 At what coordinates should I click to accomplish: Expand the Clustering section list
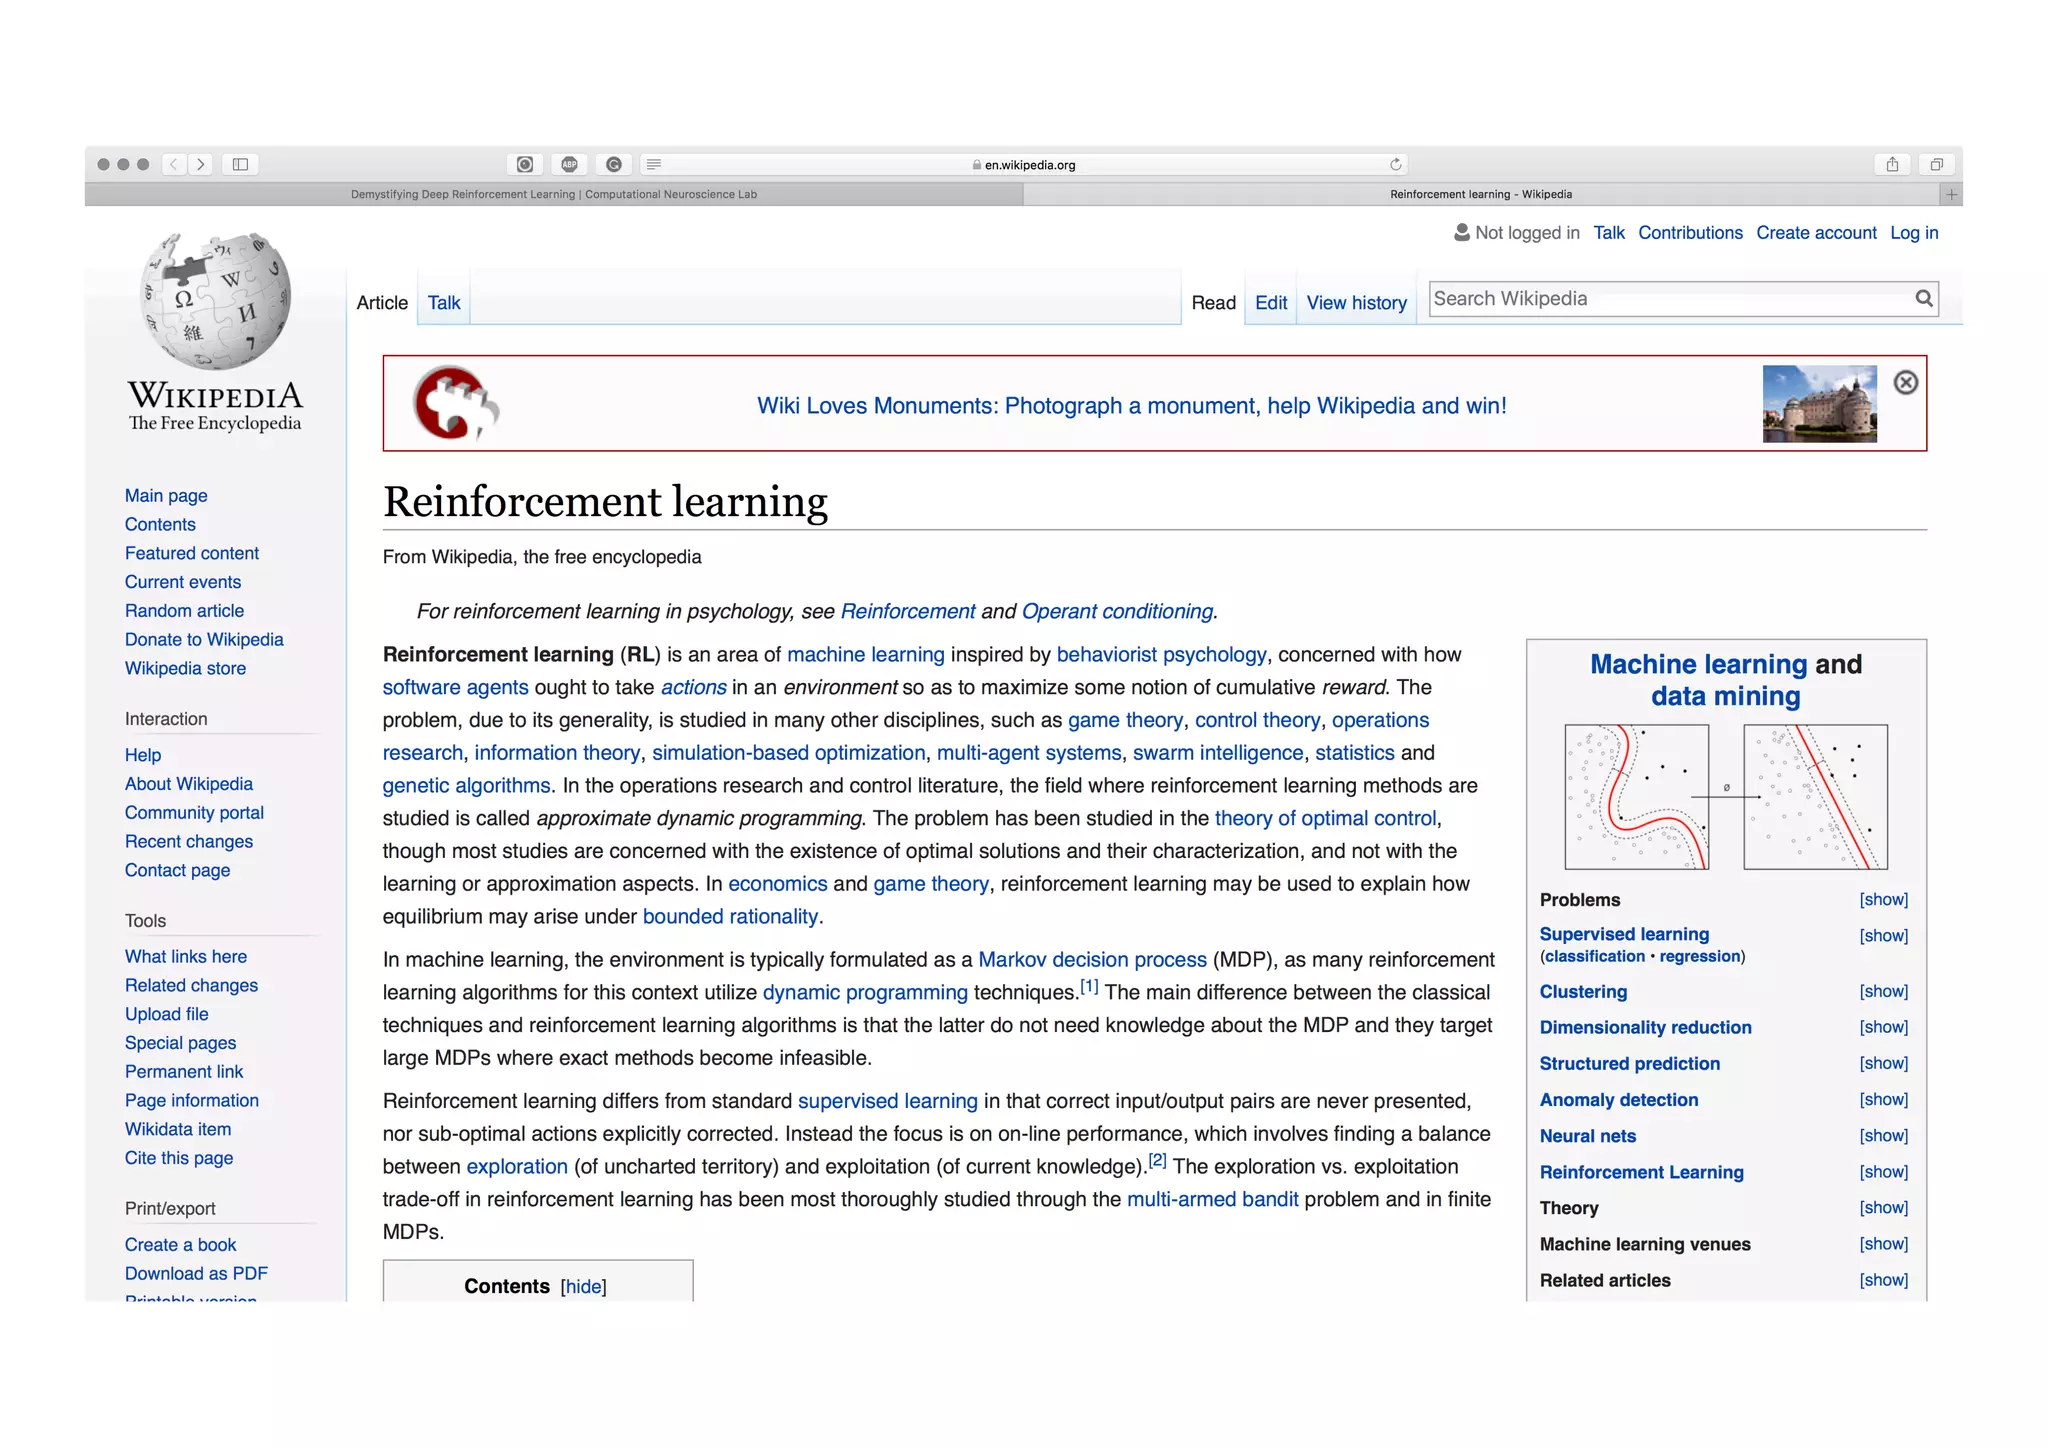(1883, 991)
